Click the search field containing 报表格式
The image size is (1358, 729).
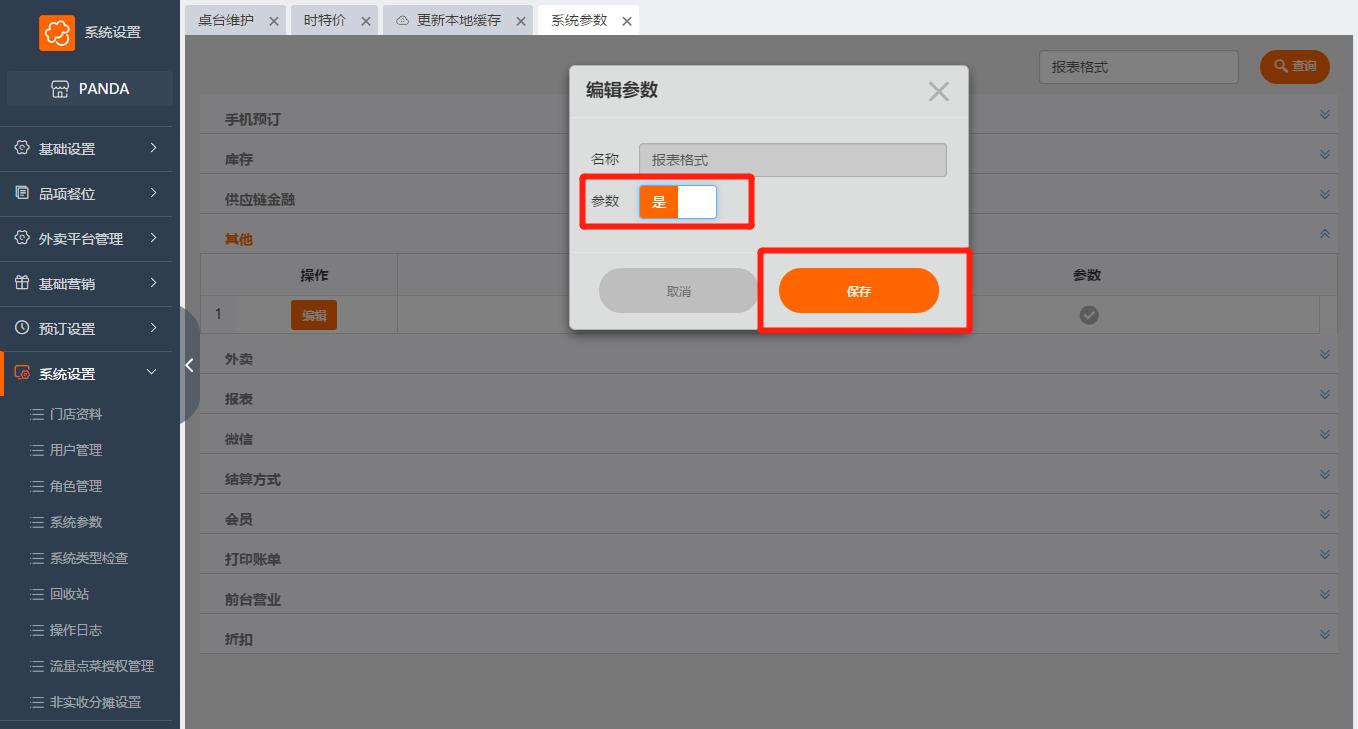[1139, 67]
